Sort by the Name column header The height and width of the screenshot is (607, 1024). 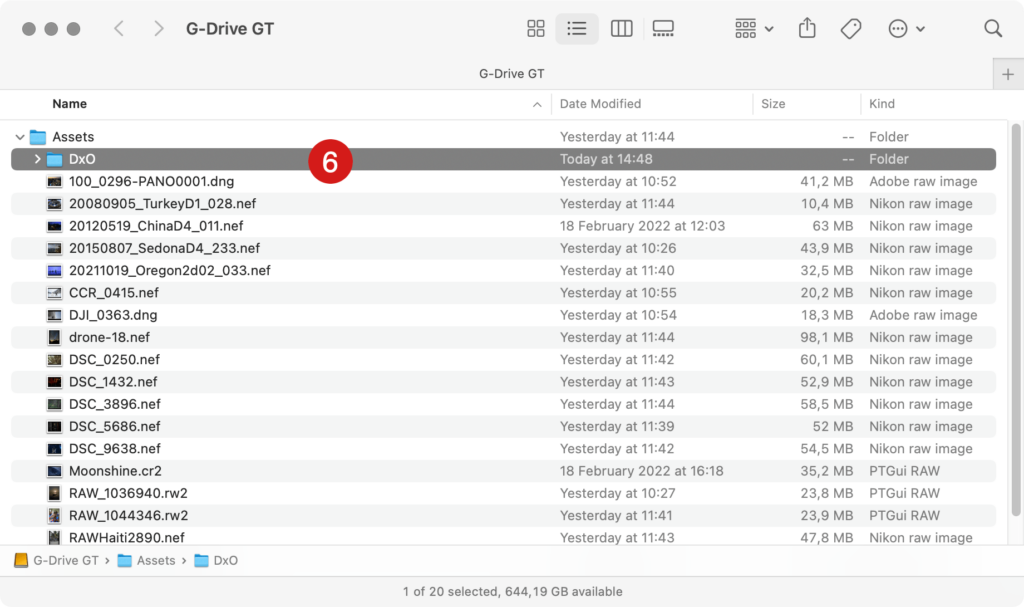(x=69, y=104)
